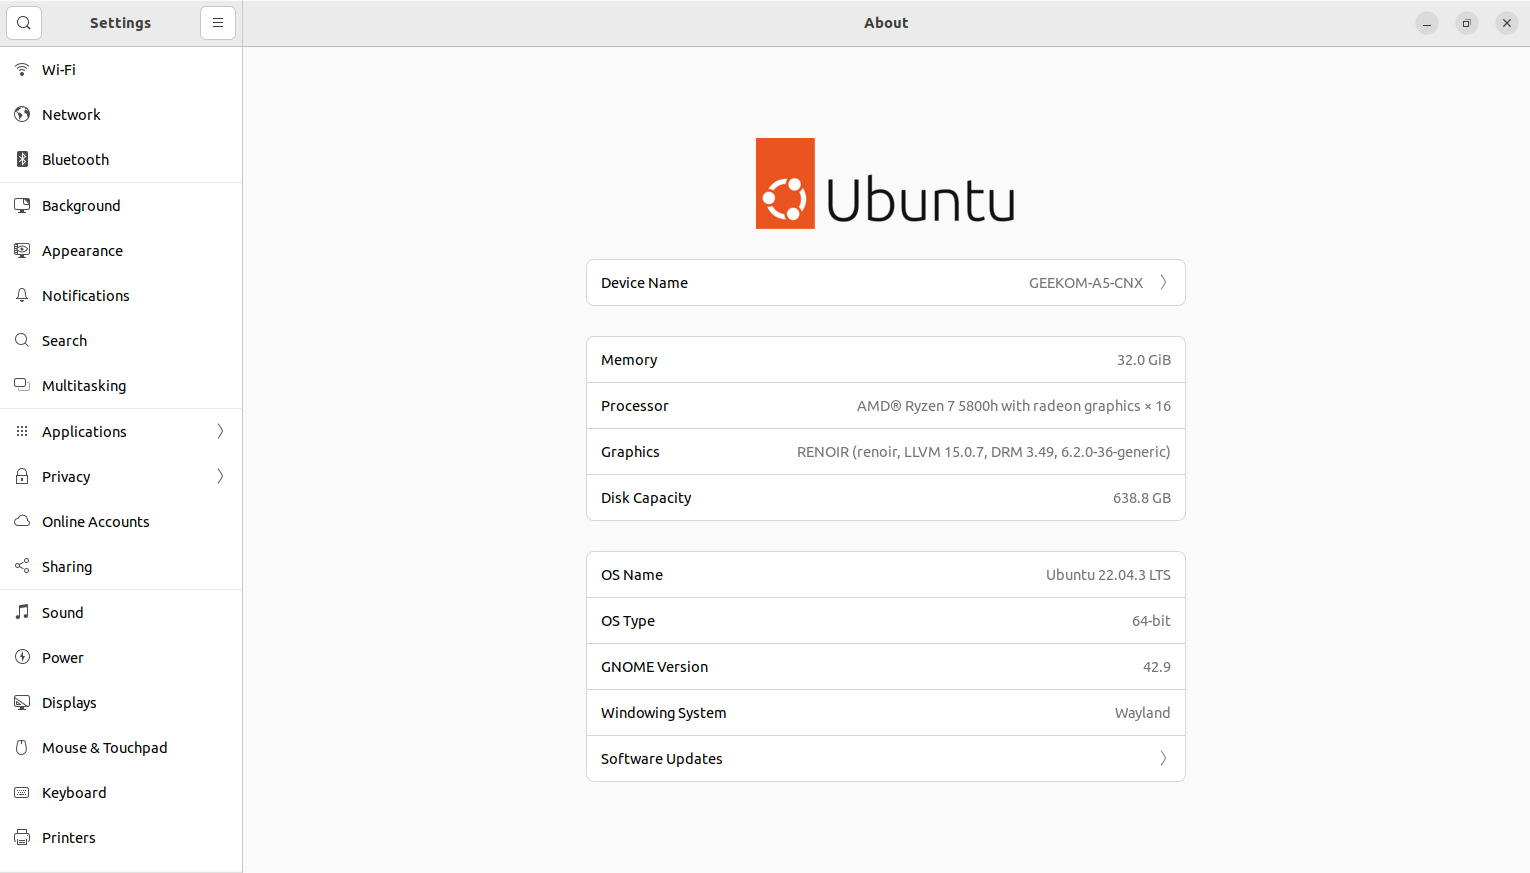Viewport: 1530px width, 873px height.
Task: Click the Settings title in sidebar header
Action: [x=120, y=23]
